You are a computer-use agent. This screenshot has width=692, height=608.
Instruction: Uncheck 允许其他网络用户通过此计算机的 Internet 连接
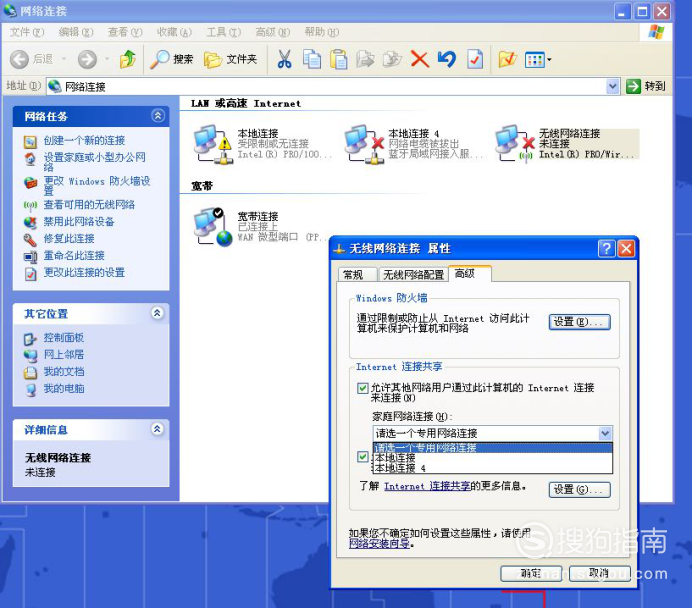point(362,388)
